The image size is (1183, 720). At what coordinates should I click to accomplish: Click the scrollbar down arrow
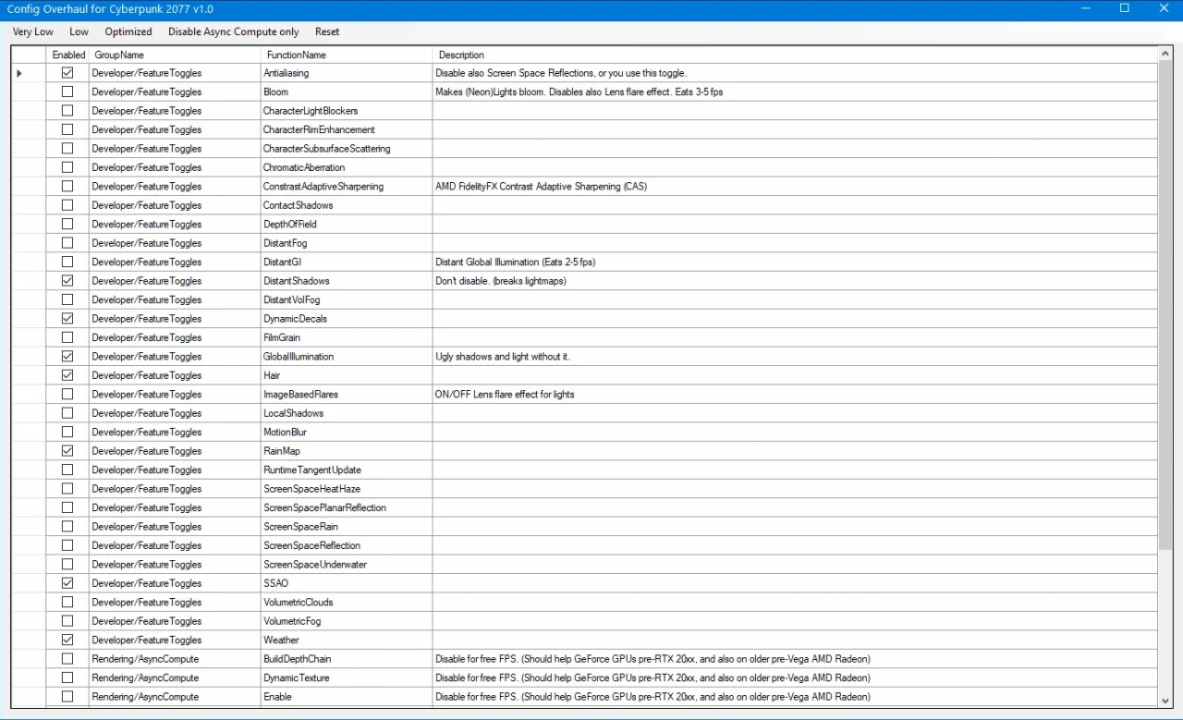pyautogui.click(x=1165, y=700)
